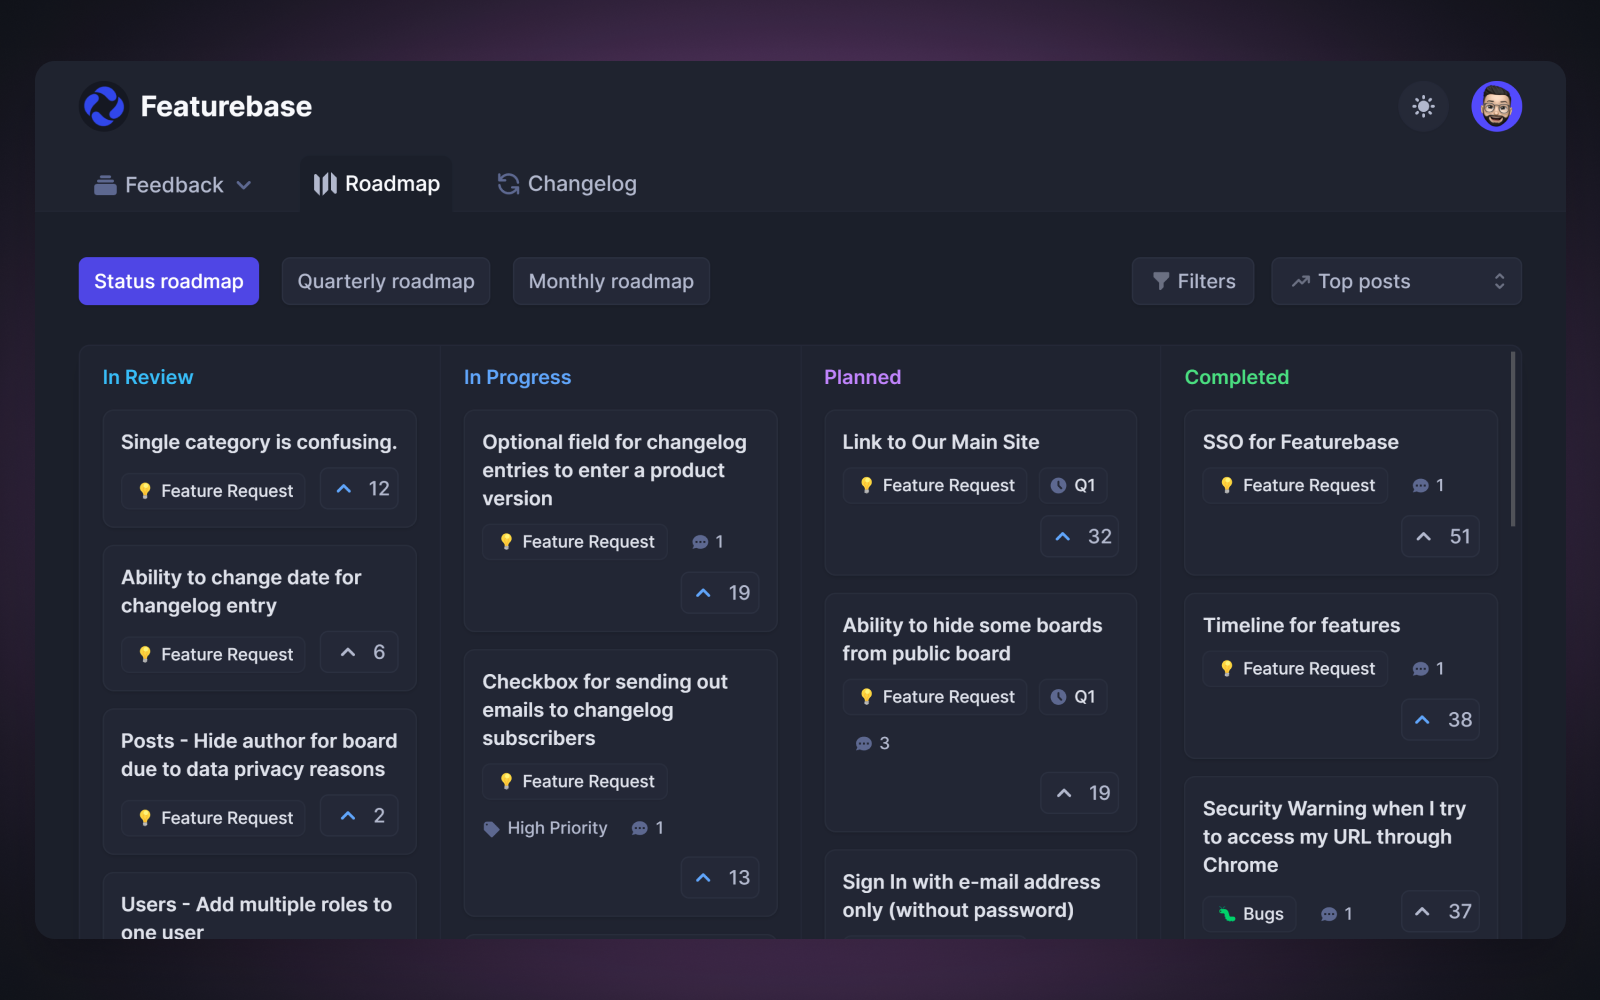
Task: Open 'Single category is confusing.' post title
Action: click(259, 442)
